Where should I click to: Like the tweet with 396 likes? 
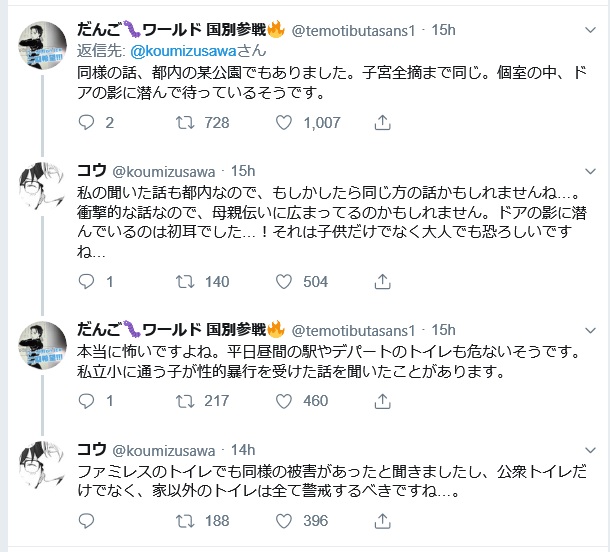[283, 520]
